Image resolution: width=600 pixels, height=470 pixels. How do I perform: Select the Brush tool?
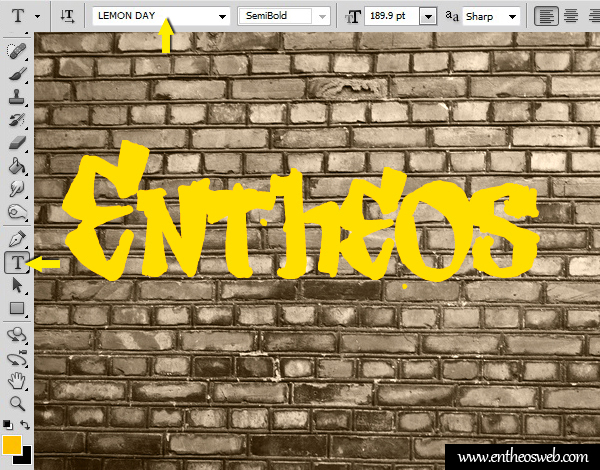point(16,75)
